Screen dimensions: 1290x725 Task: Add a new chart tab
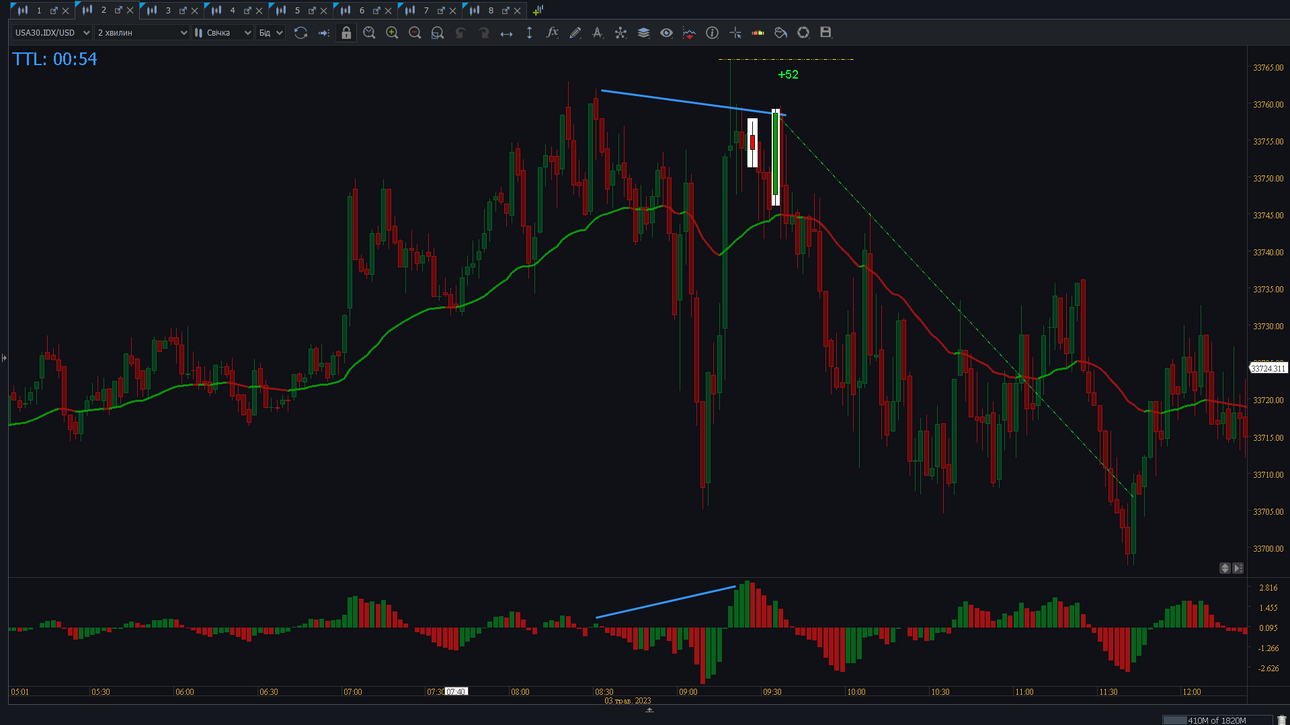pos(538,10)
